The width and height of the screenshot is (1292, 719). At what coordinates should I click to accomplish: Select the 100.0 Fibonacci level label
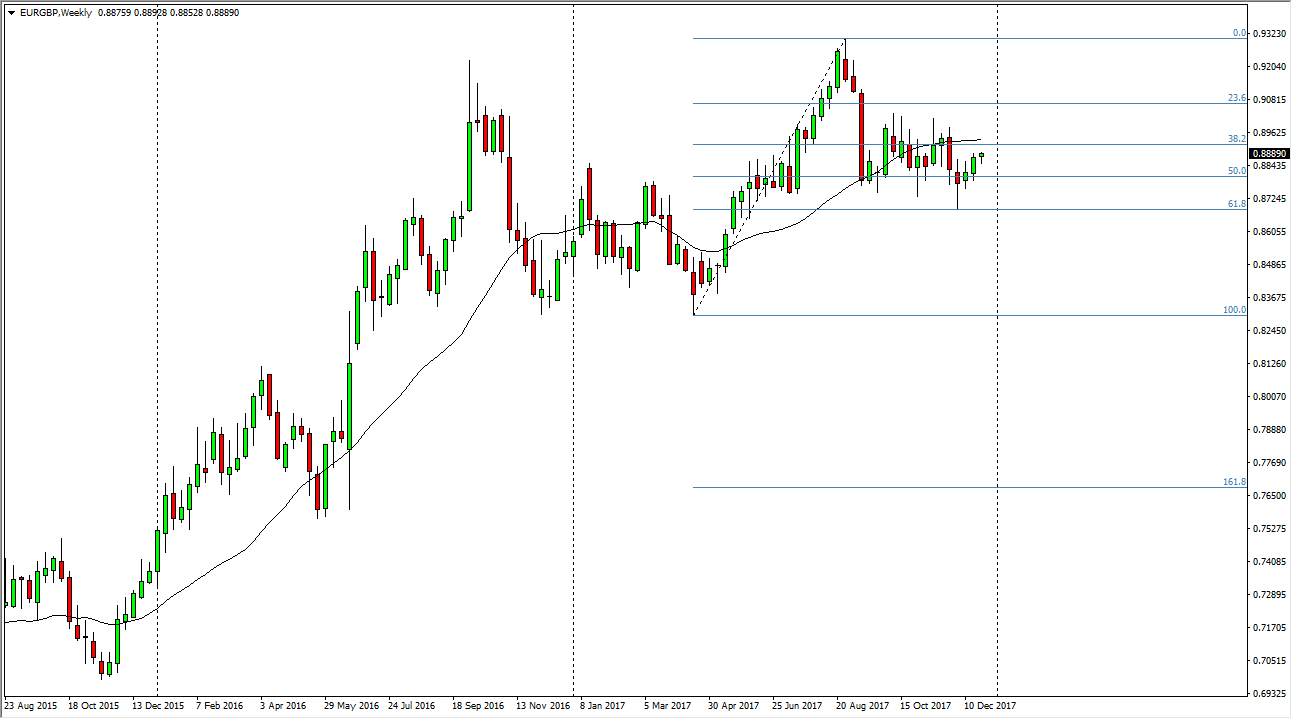[1234, 310]
